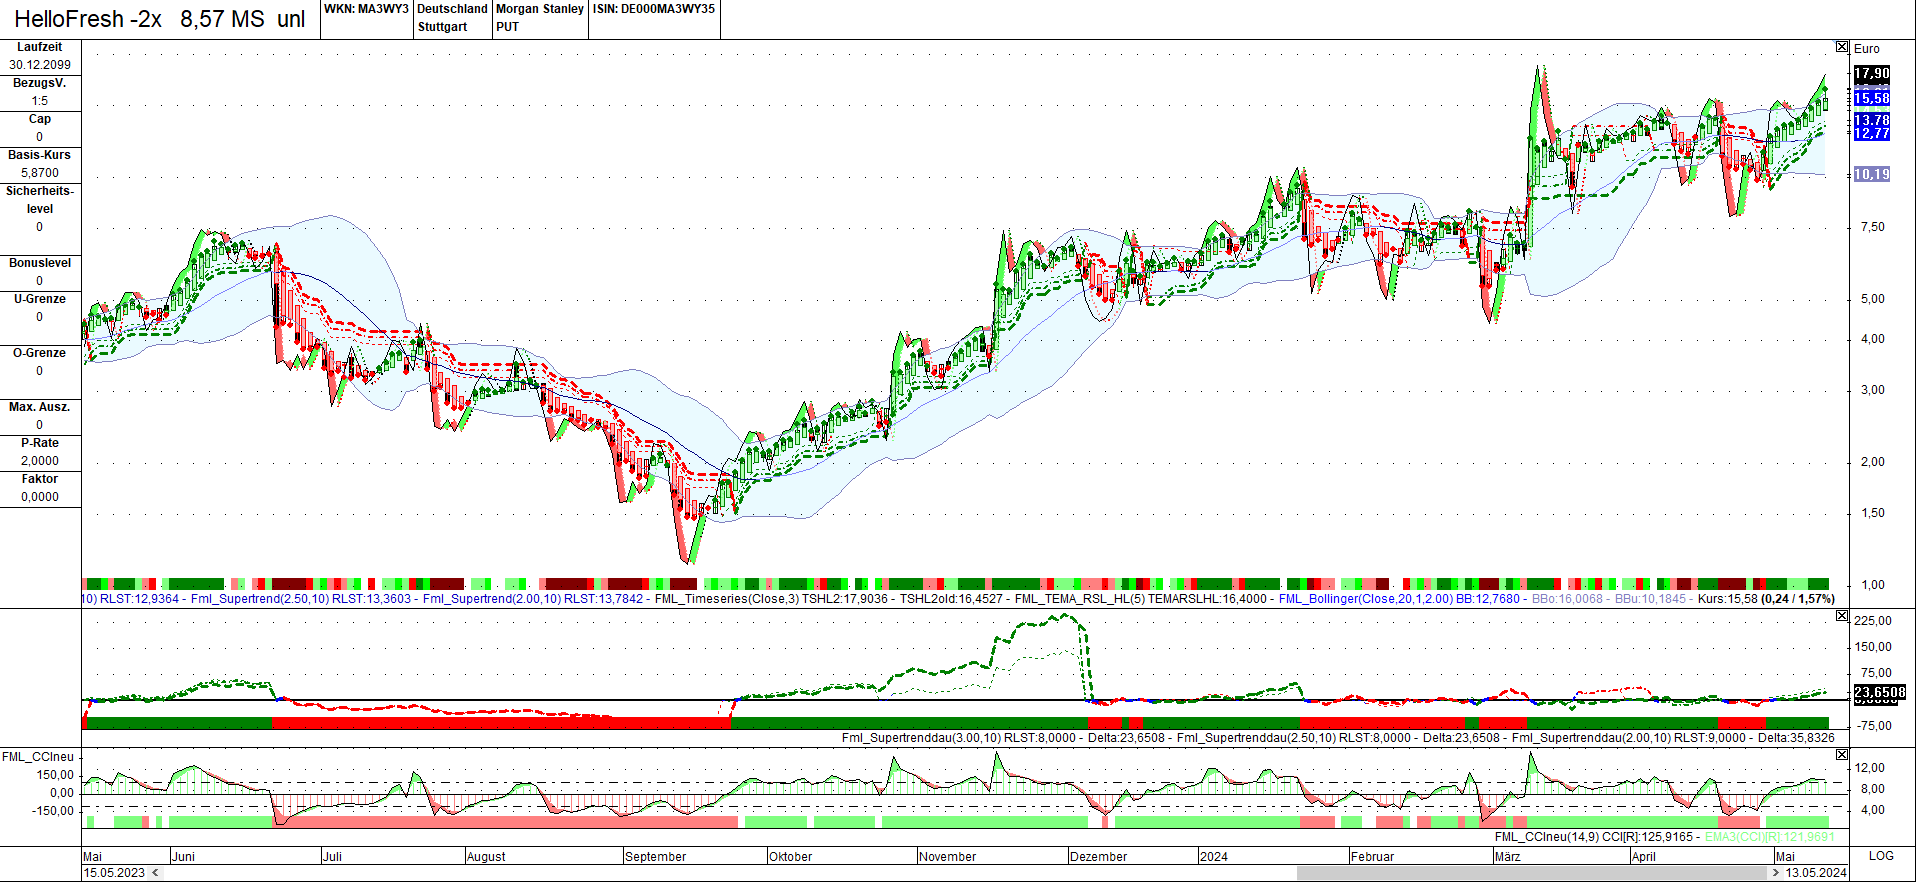
Task: Click the 'Kurs:15,58 (0,24 / 1,57%)' readout
Action: point(1766,599)
